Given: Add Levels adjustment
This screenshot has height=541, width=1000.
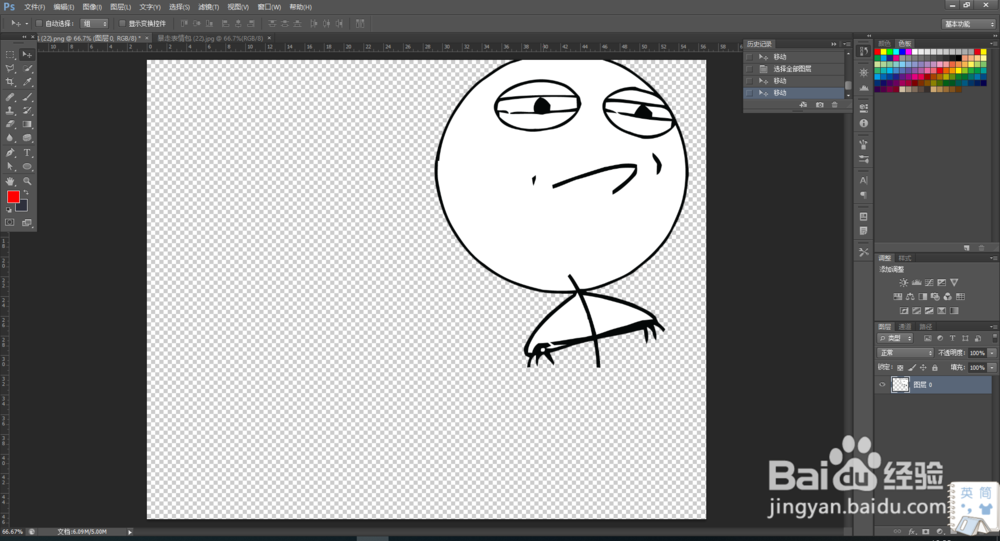Looking at the screenshot, I should [x=916, y=283].
